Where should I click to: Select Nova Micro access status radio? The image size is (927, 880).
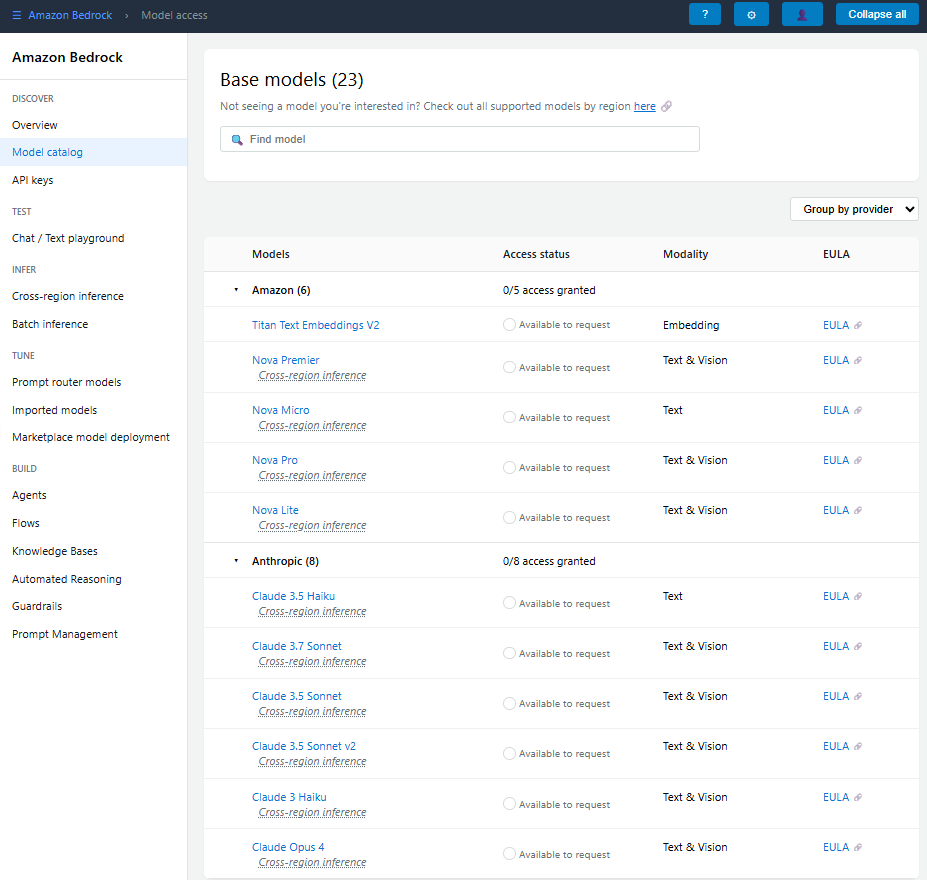point(509,417)
